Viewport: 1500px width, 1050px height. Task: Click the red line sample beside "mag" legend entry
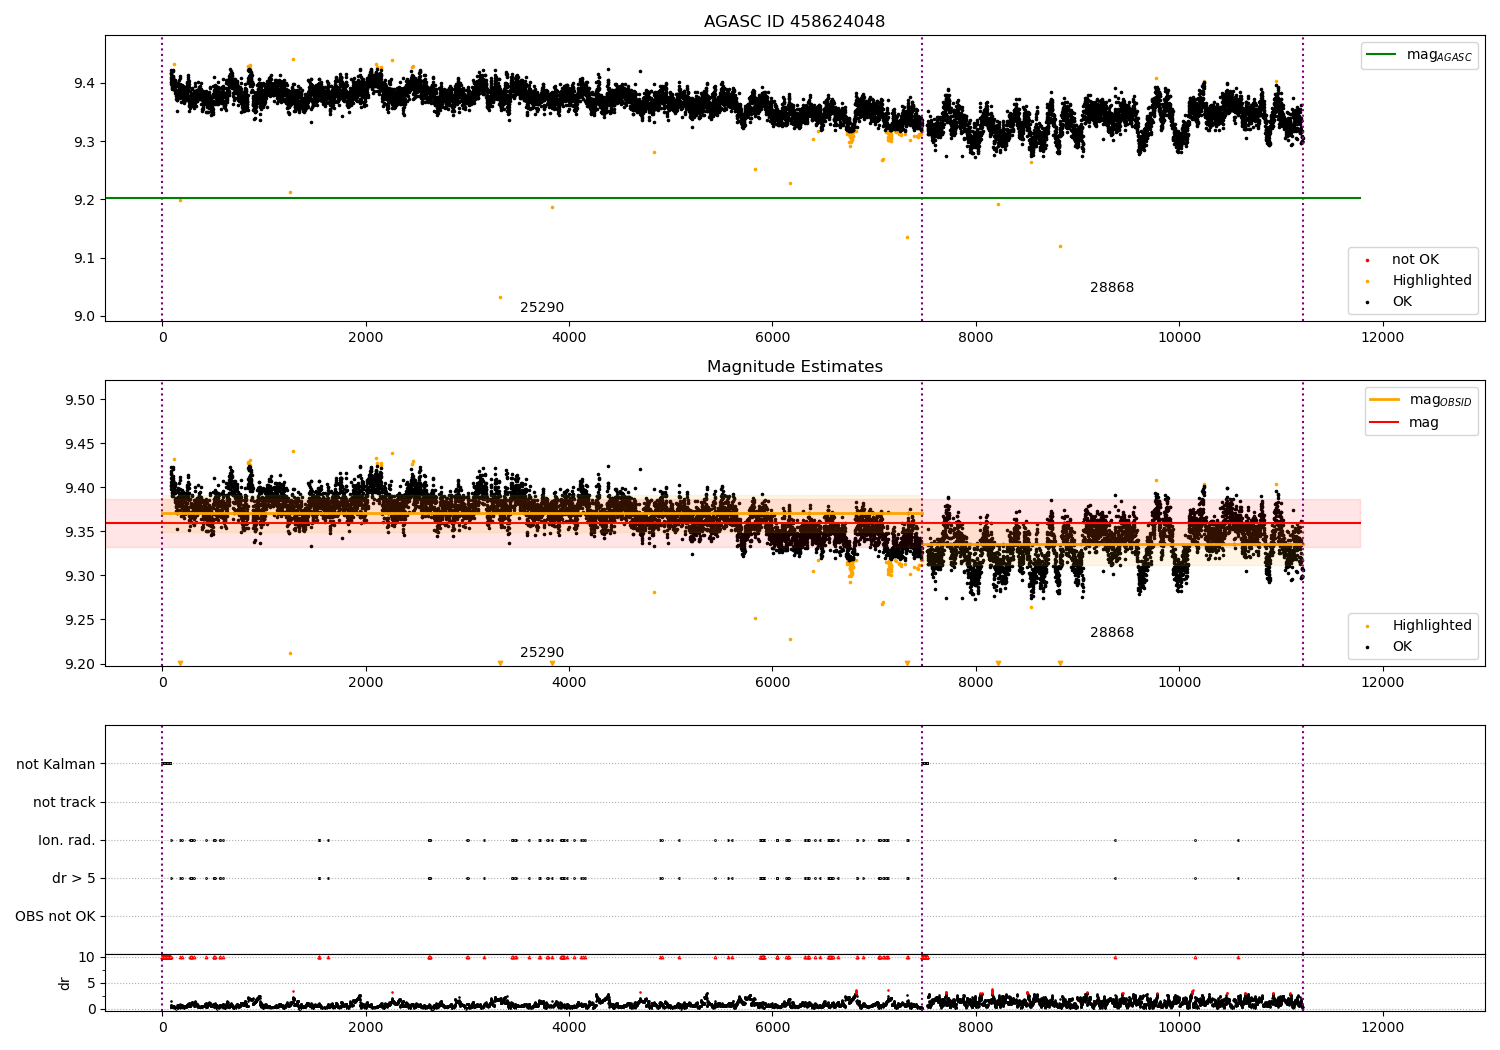point(1385,422)
